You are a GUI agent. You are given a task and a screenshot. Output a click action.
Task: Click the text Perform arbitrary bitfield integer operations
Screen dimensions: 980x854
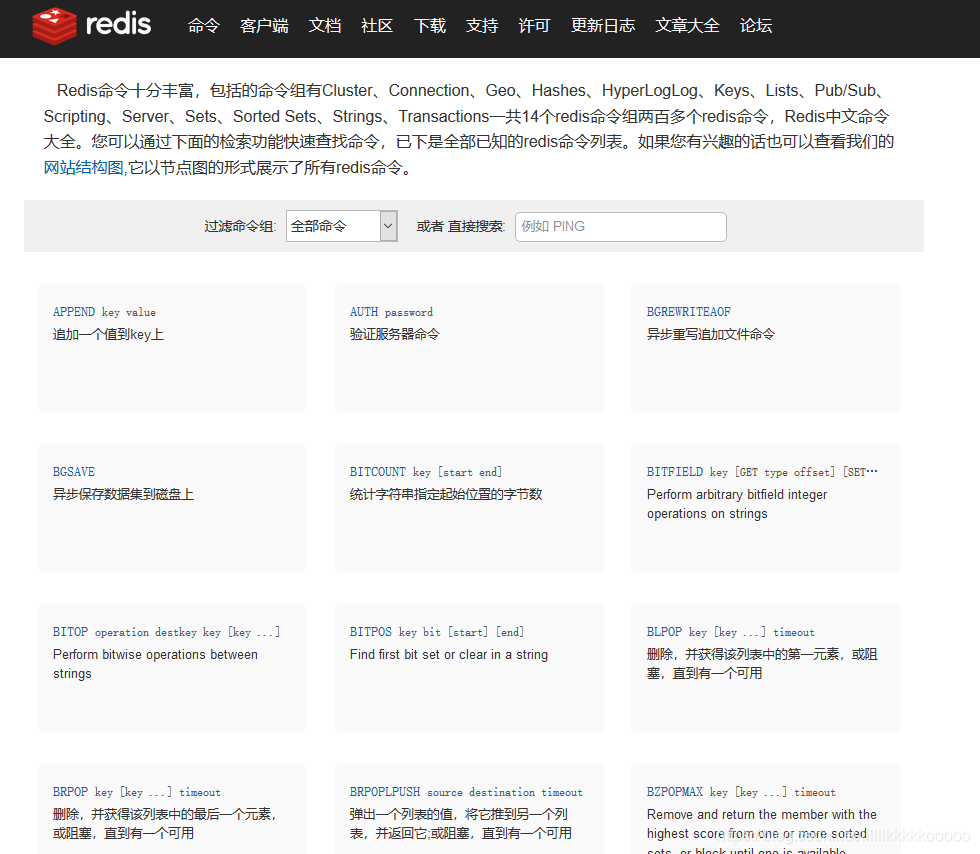[737, 504]
